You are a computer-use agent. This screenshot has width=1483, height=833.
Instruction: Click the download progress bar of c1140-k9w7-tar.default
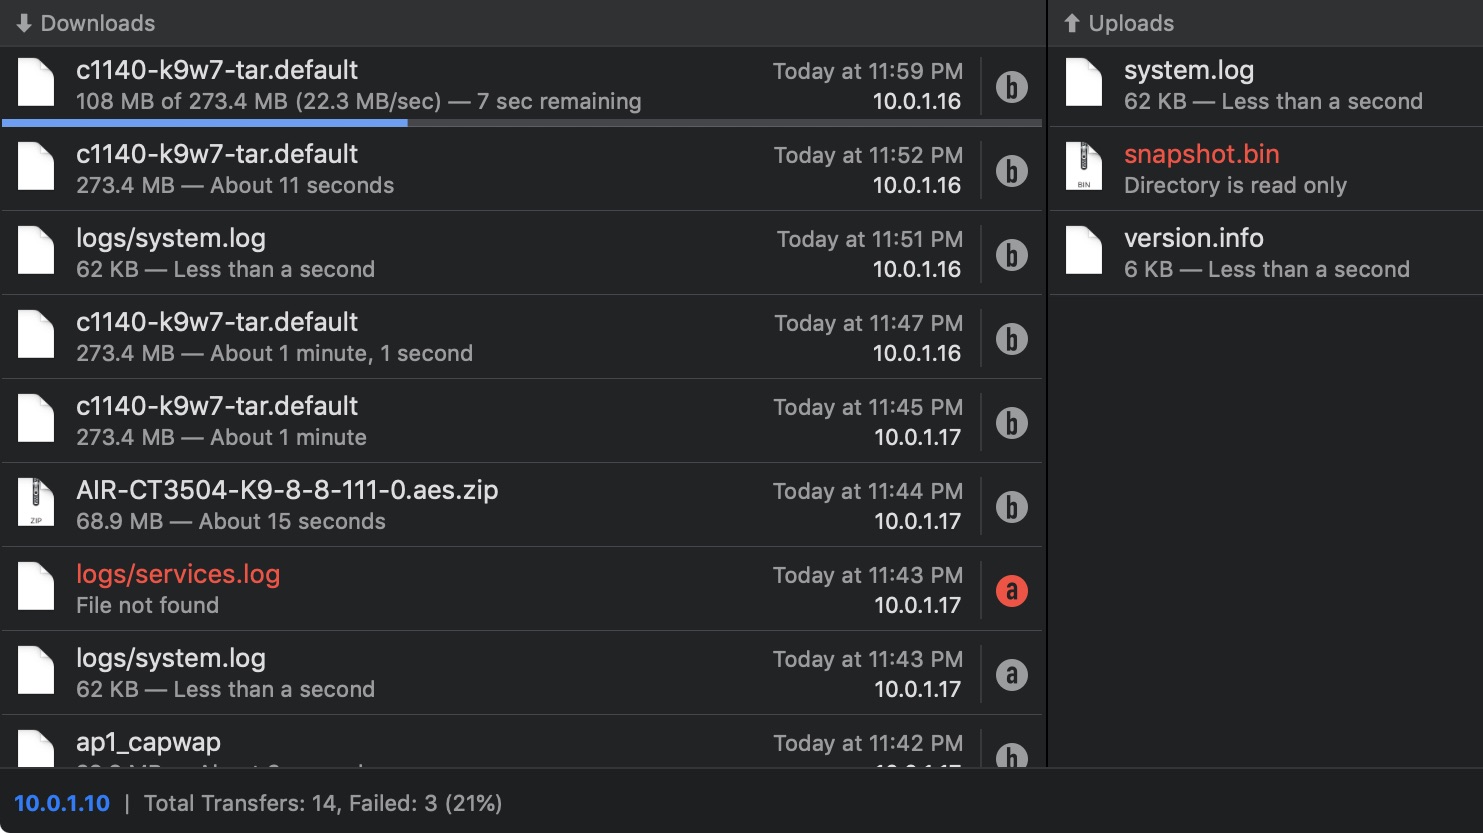coord(521,123)
